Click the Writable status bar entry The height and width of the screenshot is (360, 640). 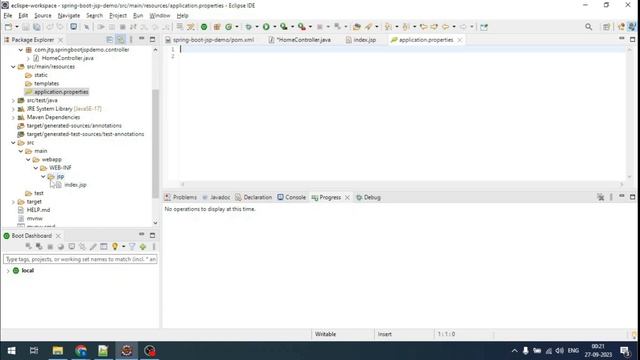[325, 334]
